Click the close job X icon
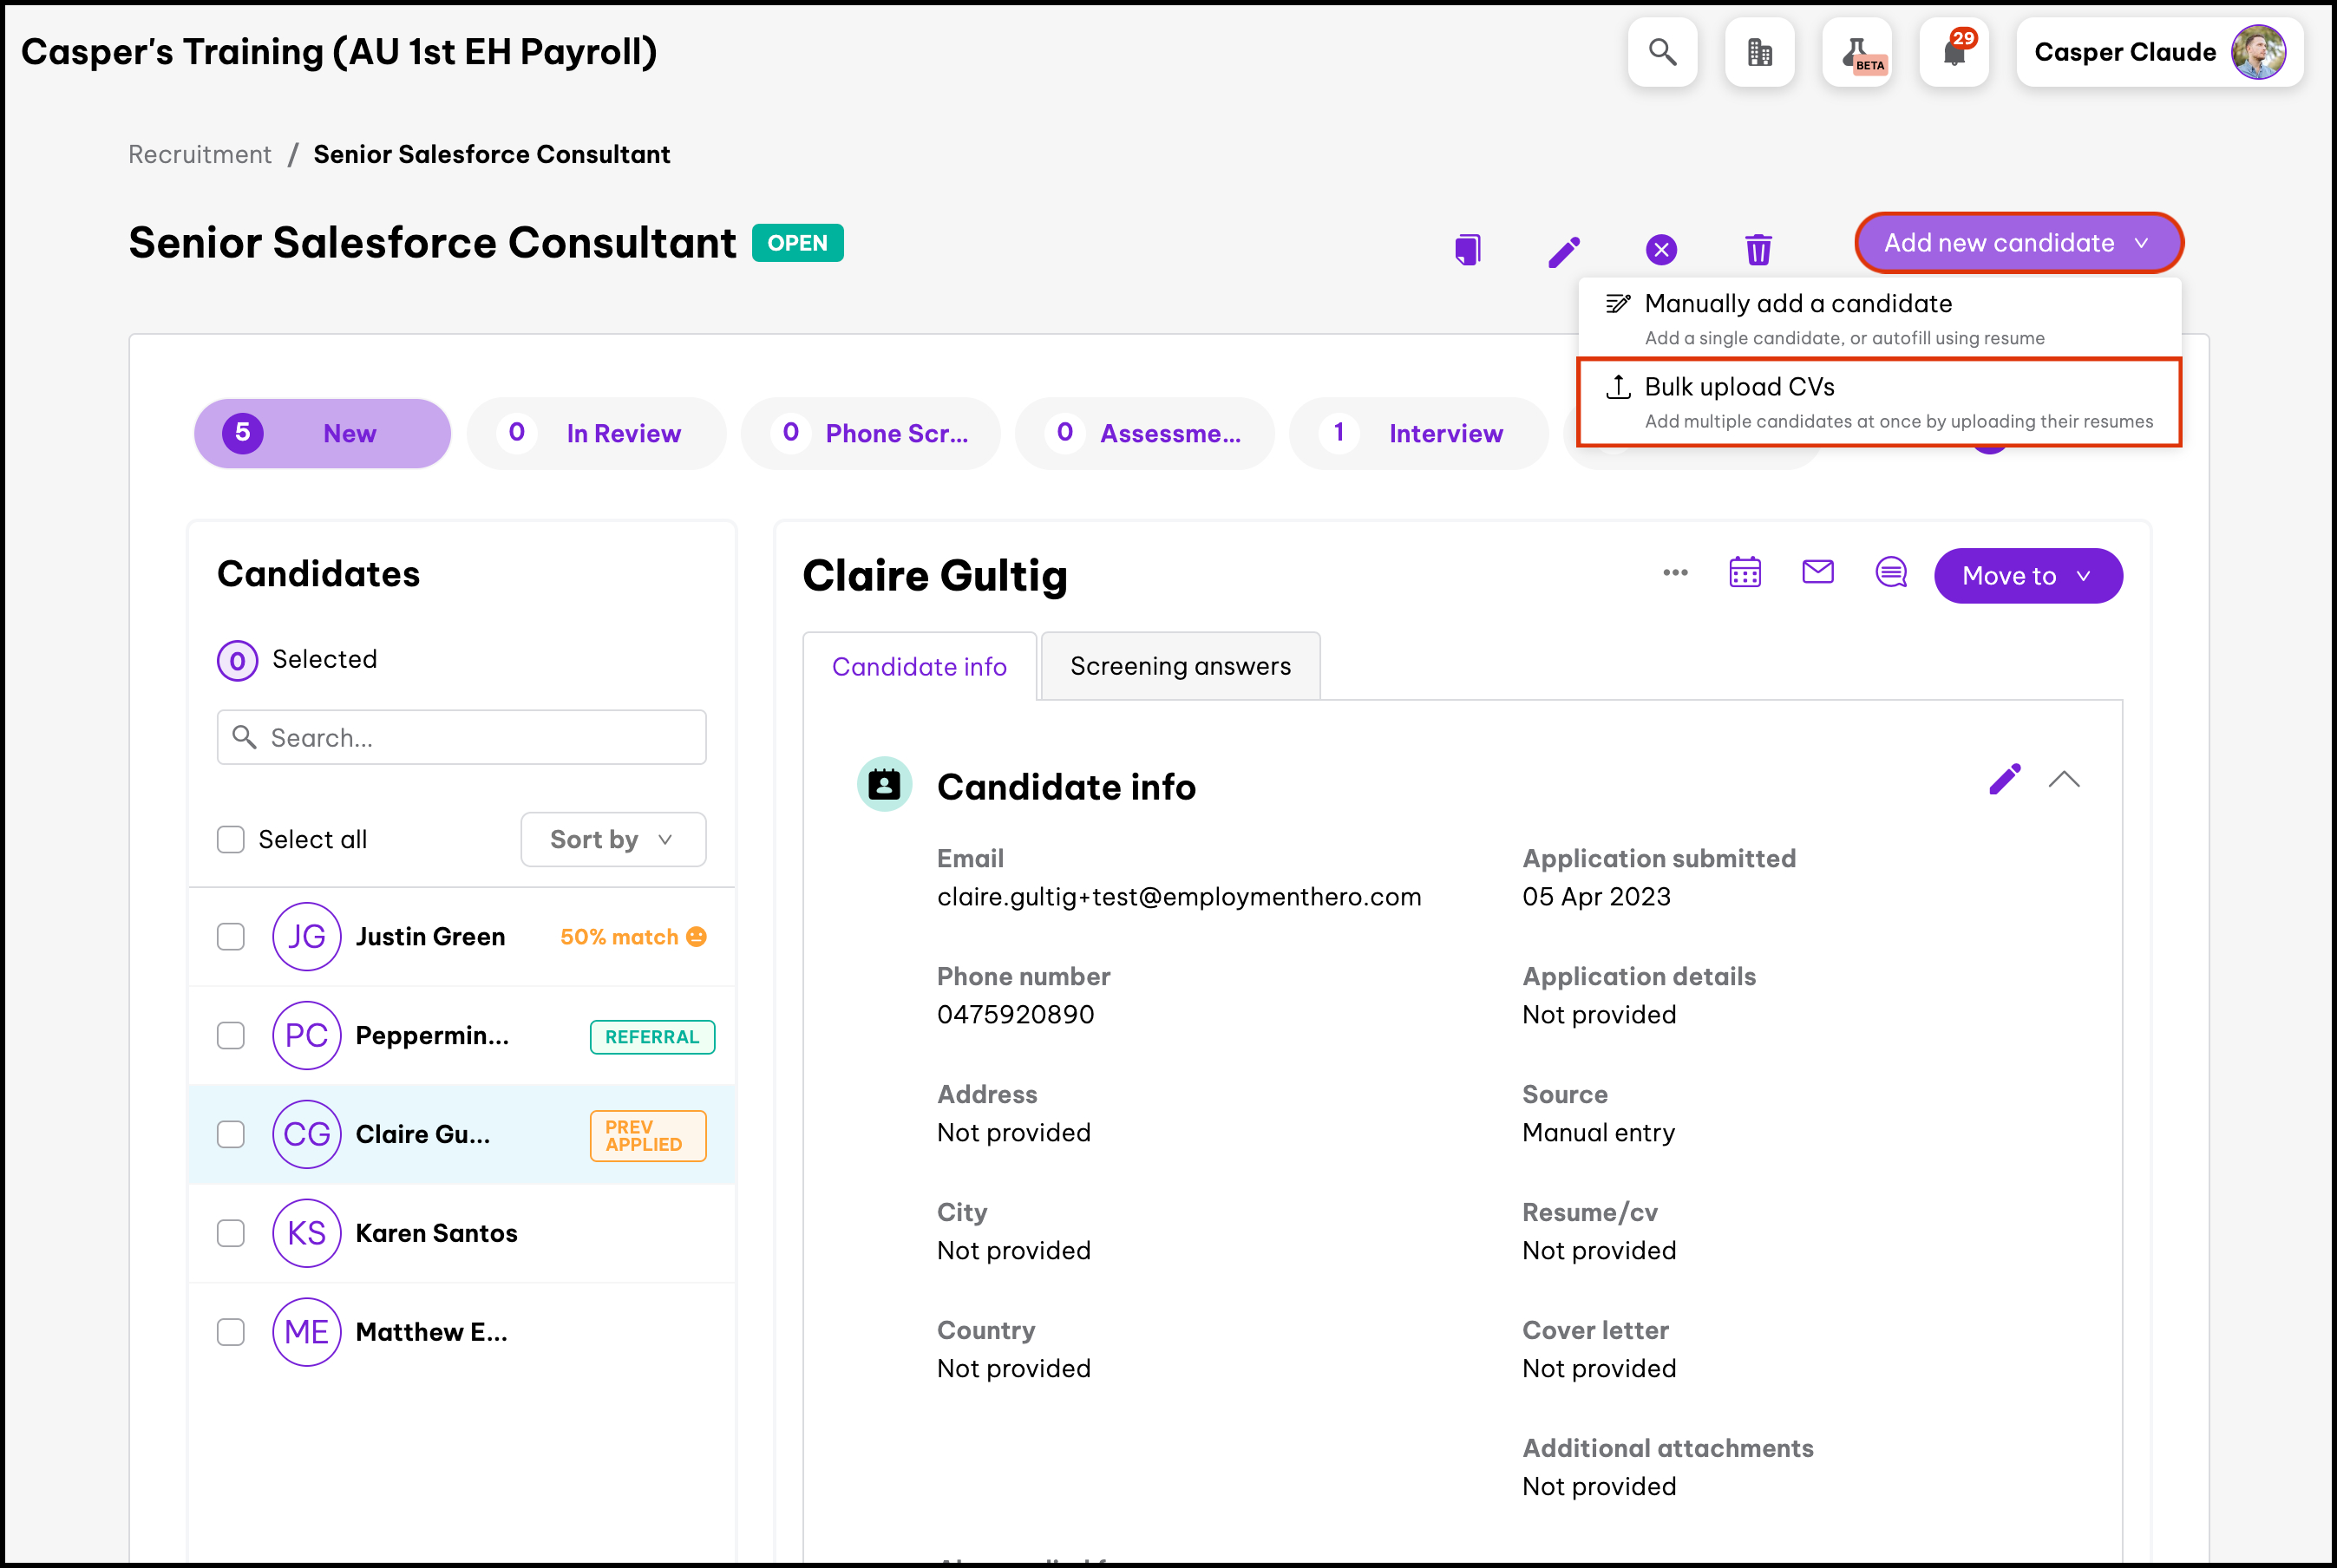 1661,250
